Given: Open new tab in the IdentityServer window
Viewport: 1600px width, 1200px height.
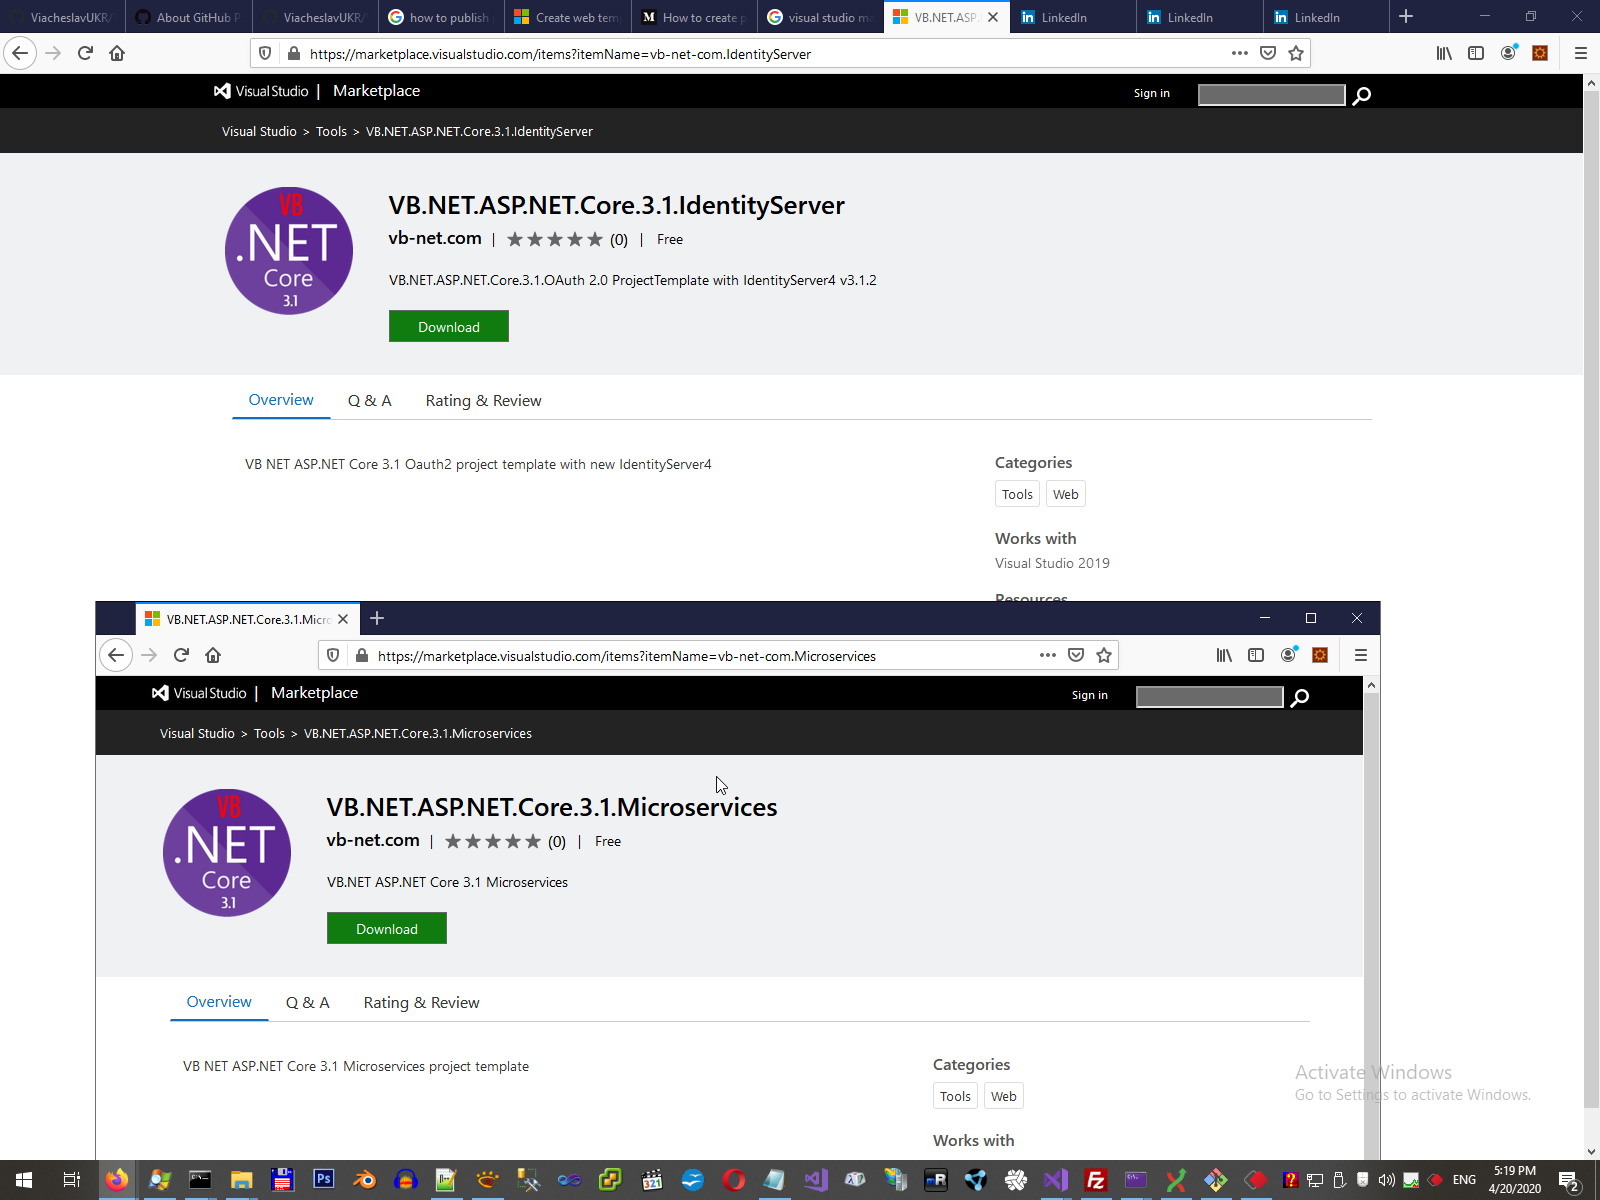Looking at the screenshot, I should click(1406, 16).
